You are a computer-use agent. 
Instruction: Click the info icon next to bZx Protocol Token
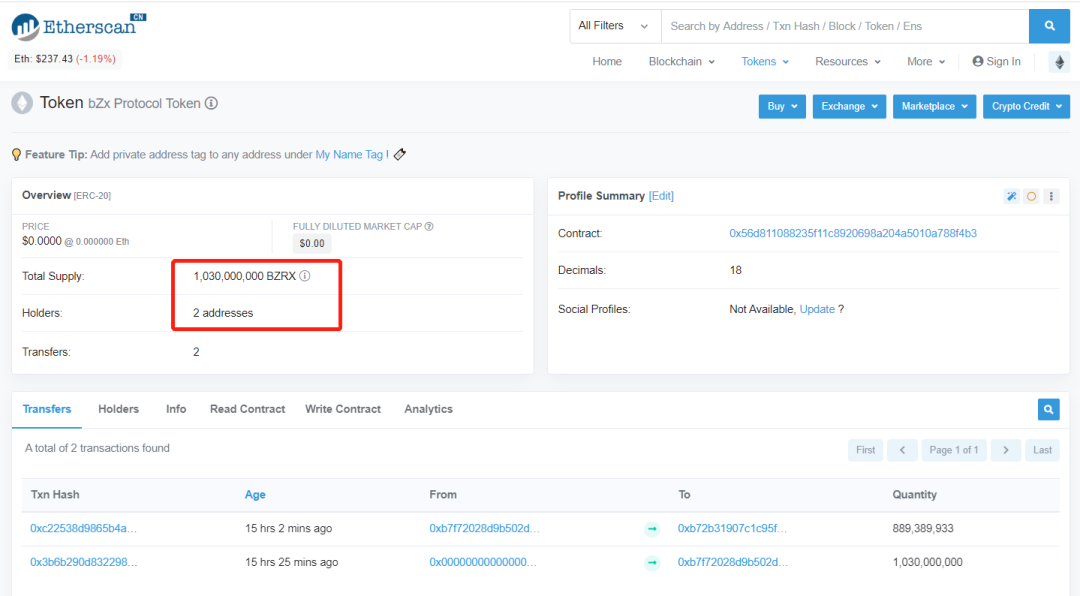211,103
